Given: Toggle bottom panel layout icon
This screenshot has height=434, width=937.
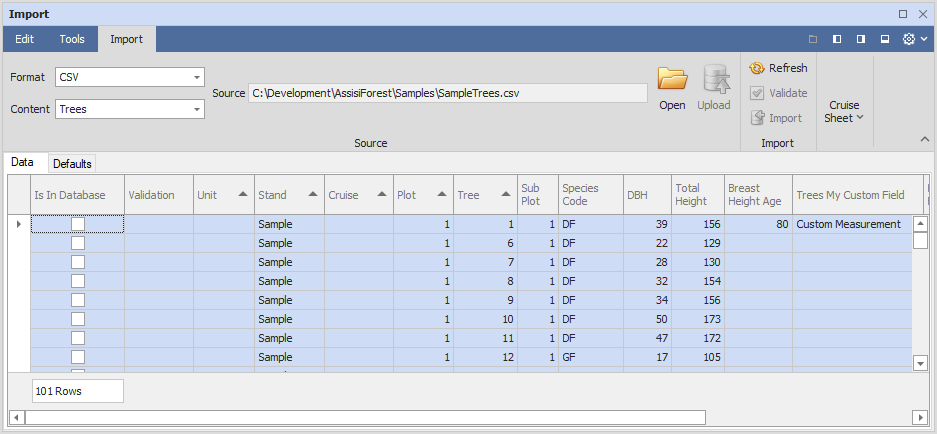Looking at the screenshot, I should coord(885,39).
